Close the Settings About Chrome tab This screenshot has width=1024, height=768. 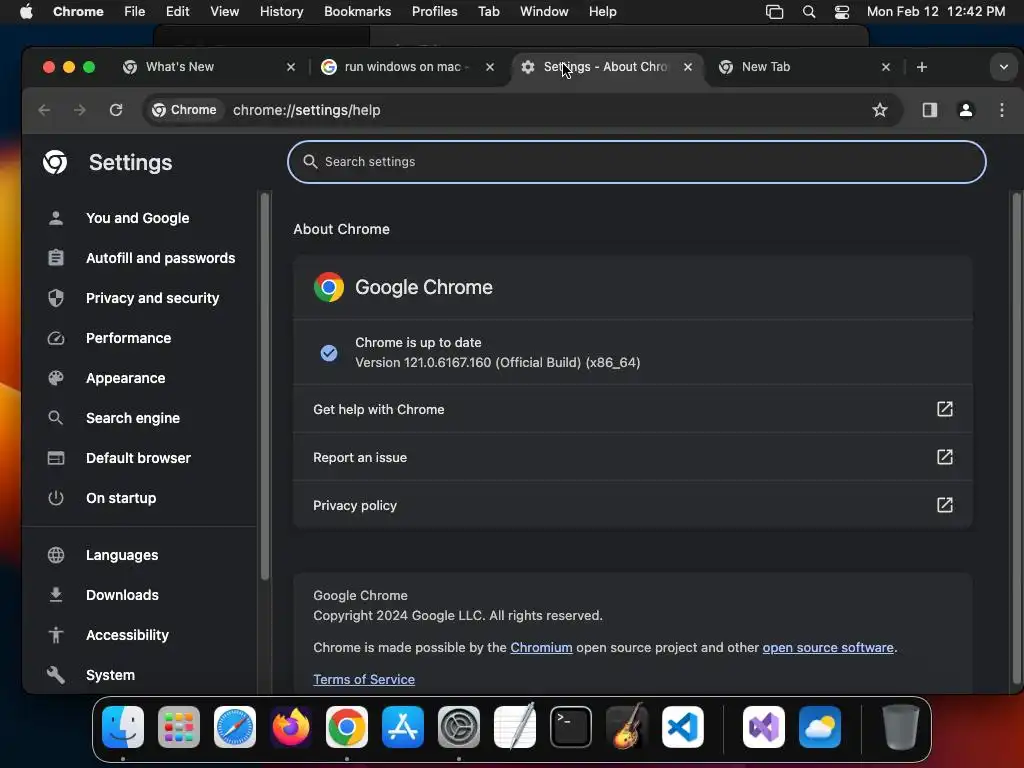pos(688,67)
